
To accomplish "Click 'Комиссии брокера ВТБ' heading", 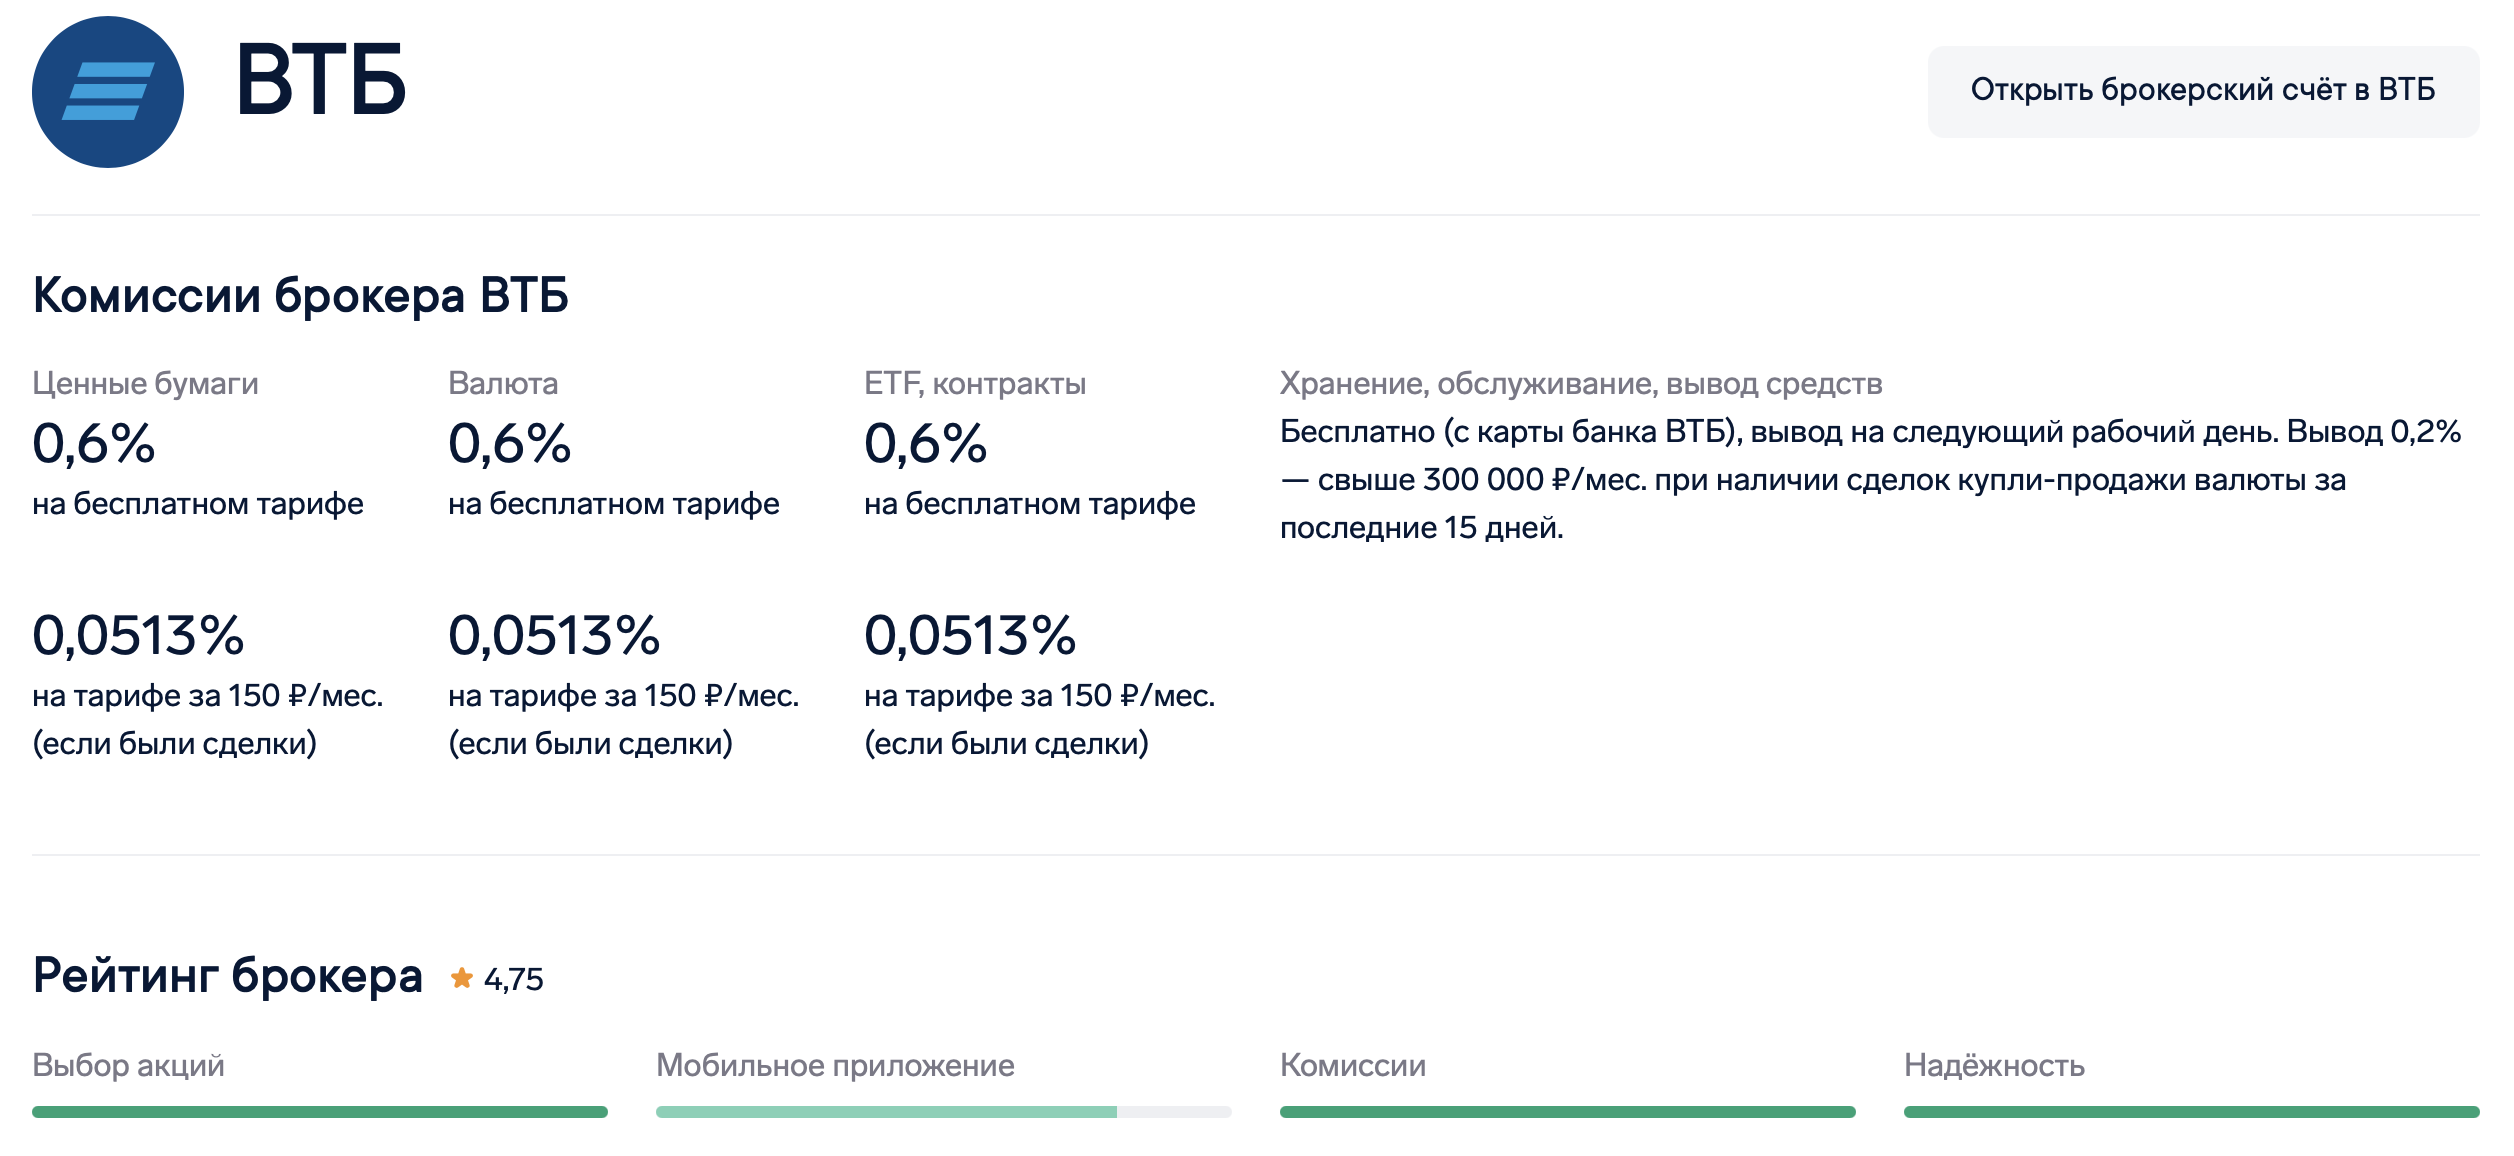I will (300, 295).
